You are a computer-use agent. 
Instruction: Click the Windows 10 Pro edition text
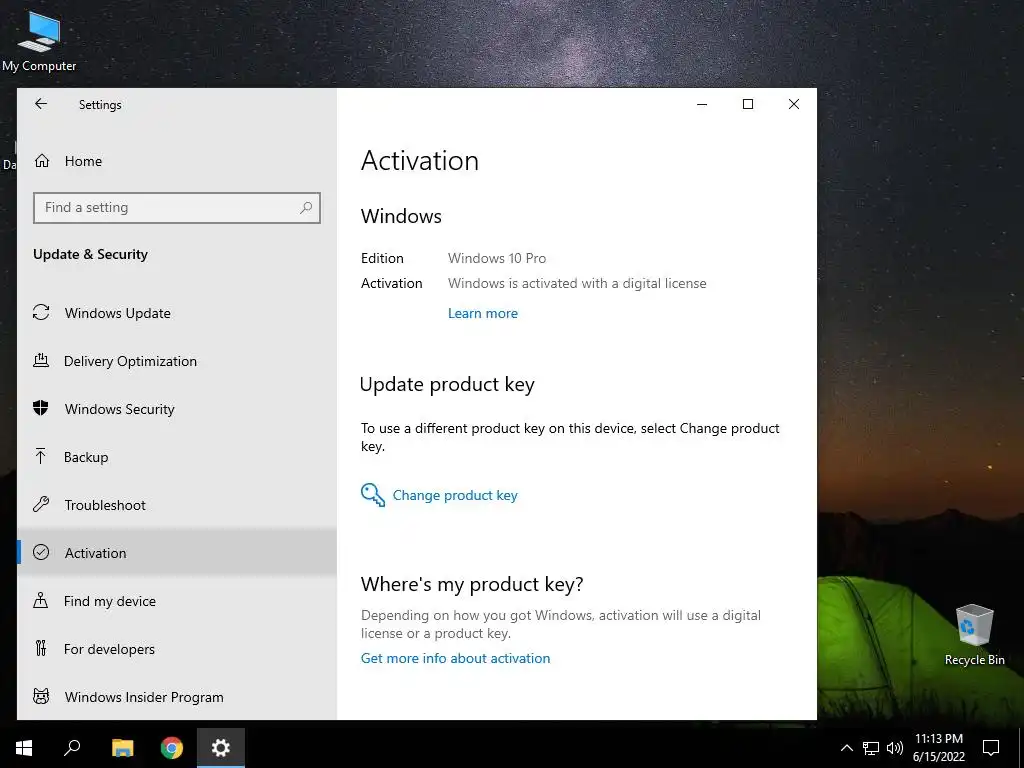pyautogui.click(x=497, y=258)
